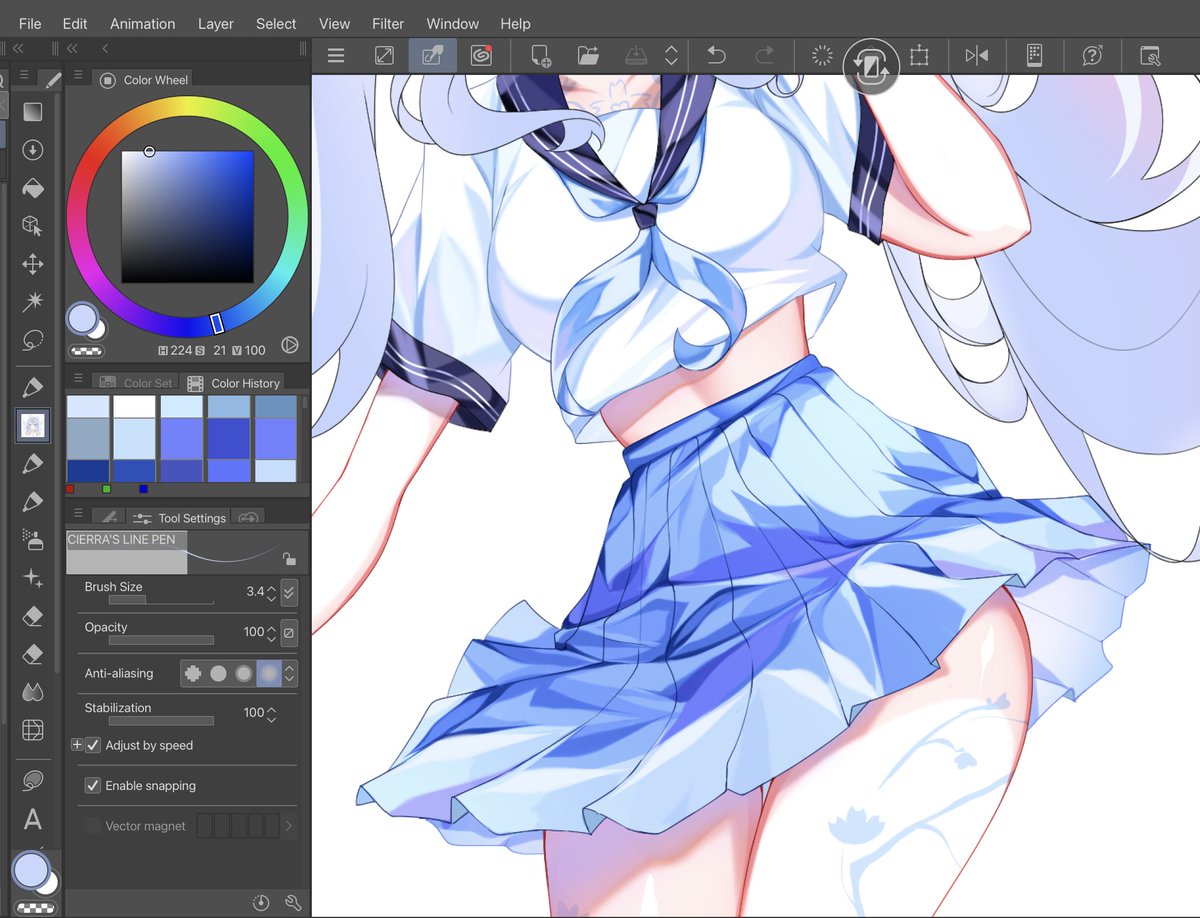1200x918 pixels.
Task: Select the strongest Anti-aliasing level
Action: 268,673
